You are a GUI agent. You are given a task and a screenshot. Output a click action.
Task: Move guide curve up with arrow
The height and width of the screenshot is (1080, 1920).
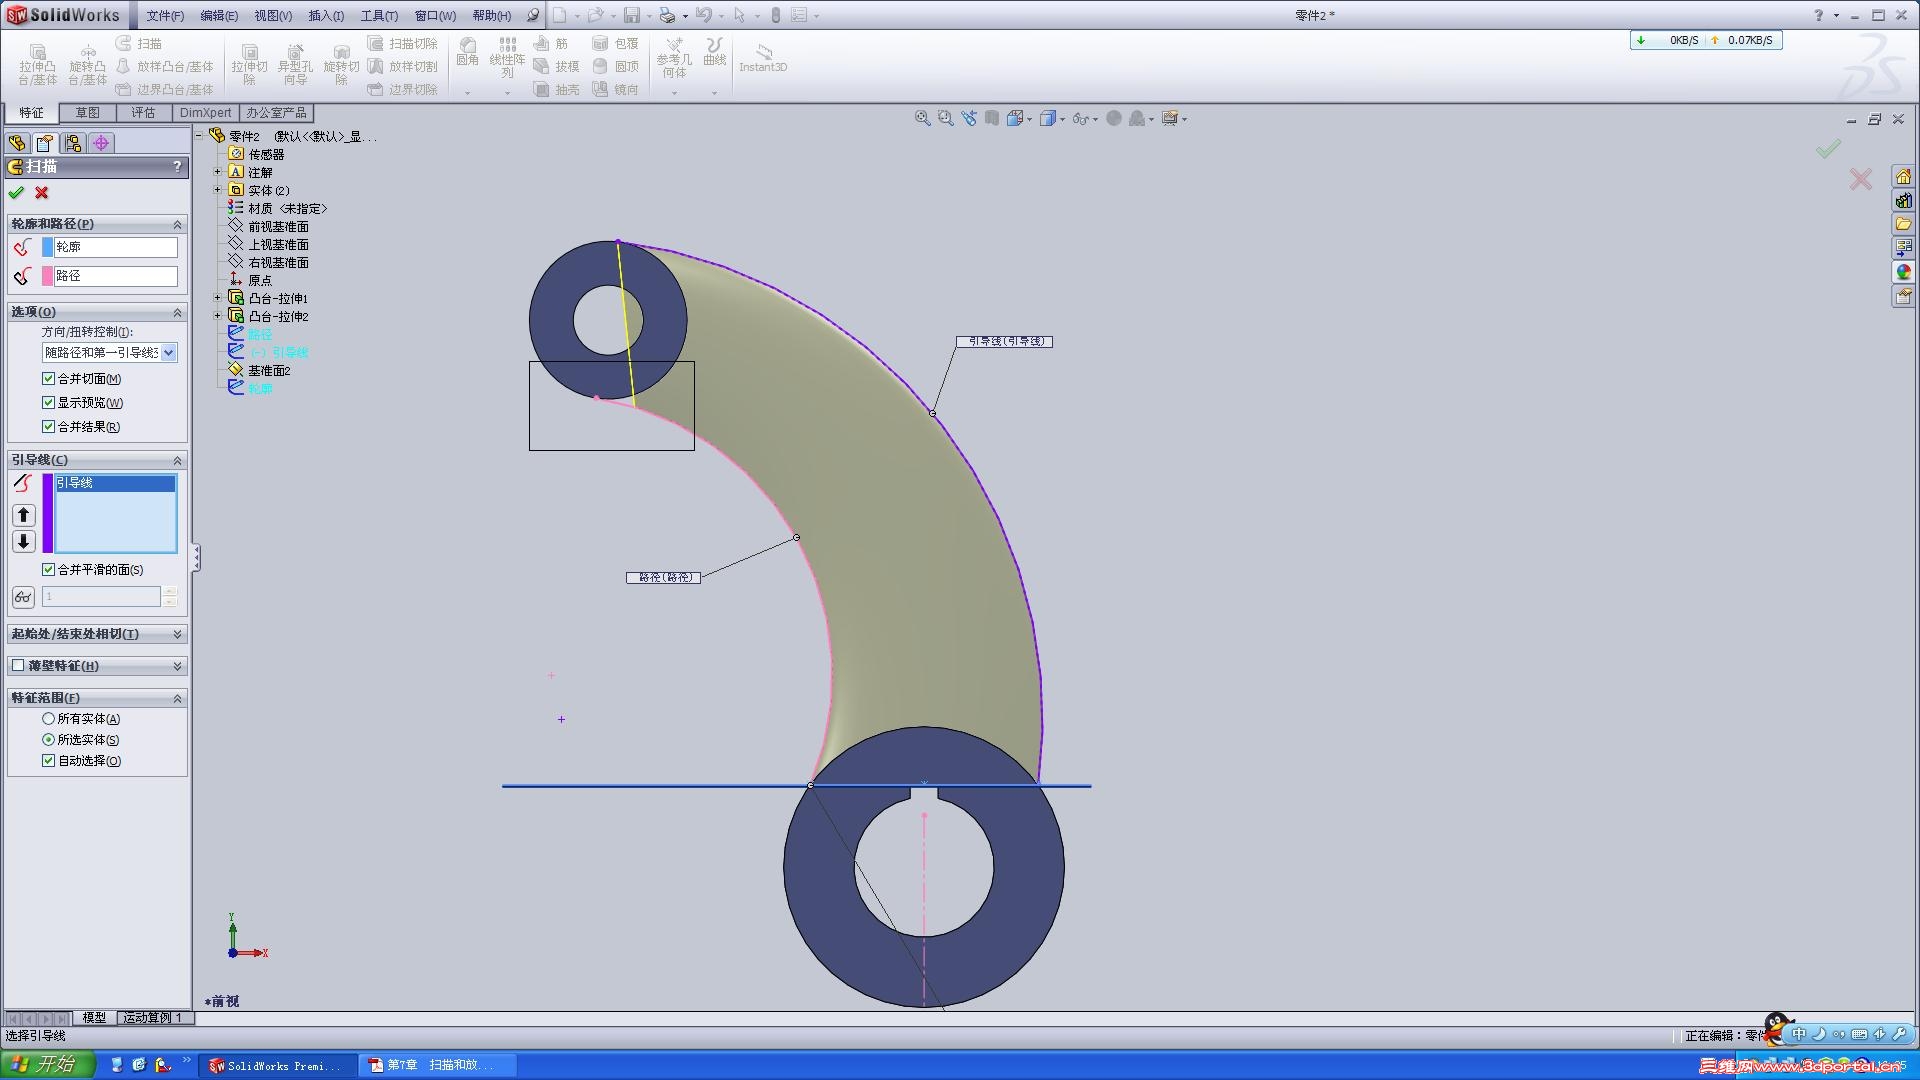point(24,515)
